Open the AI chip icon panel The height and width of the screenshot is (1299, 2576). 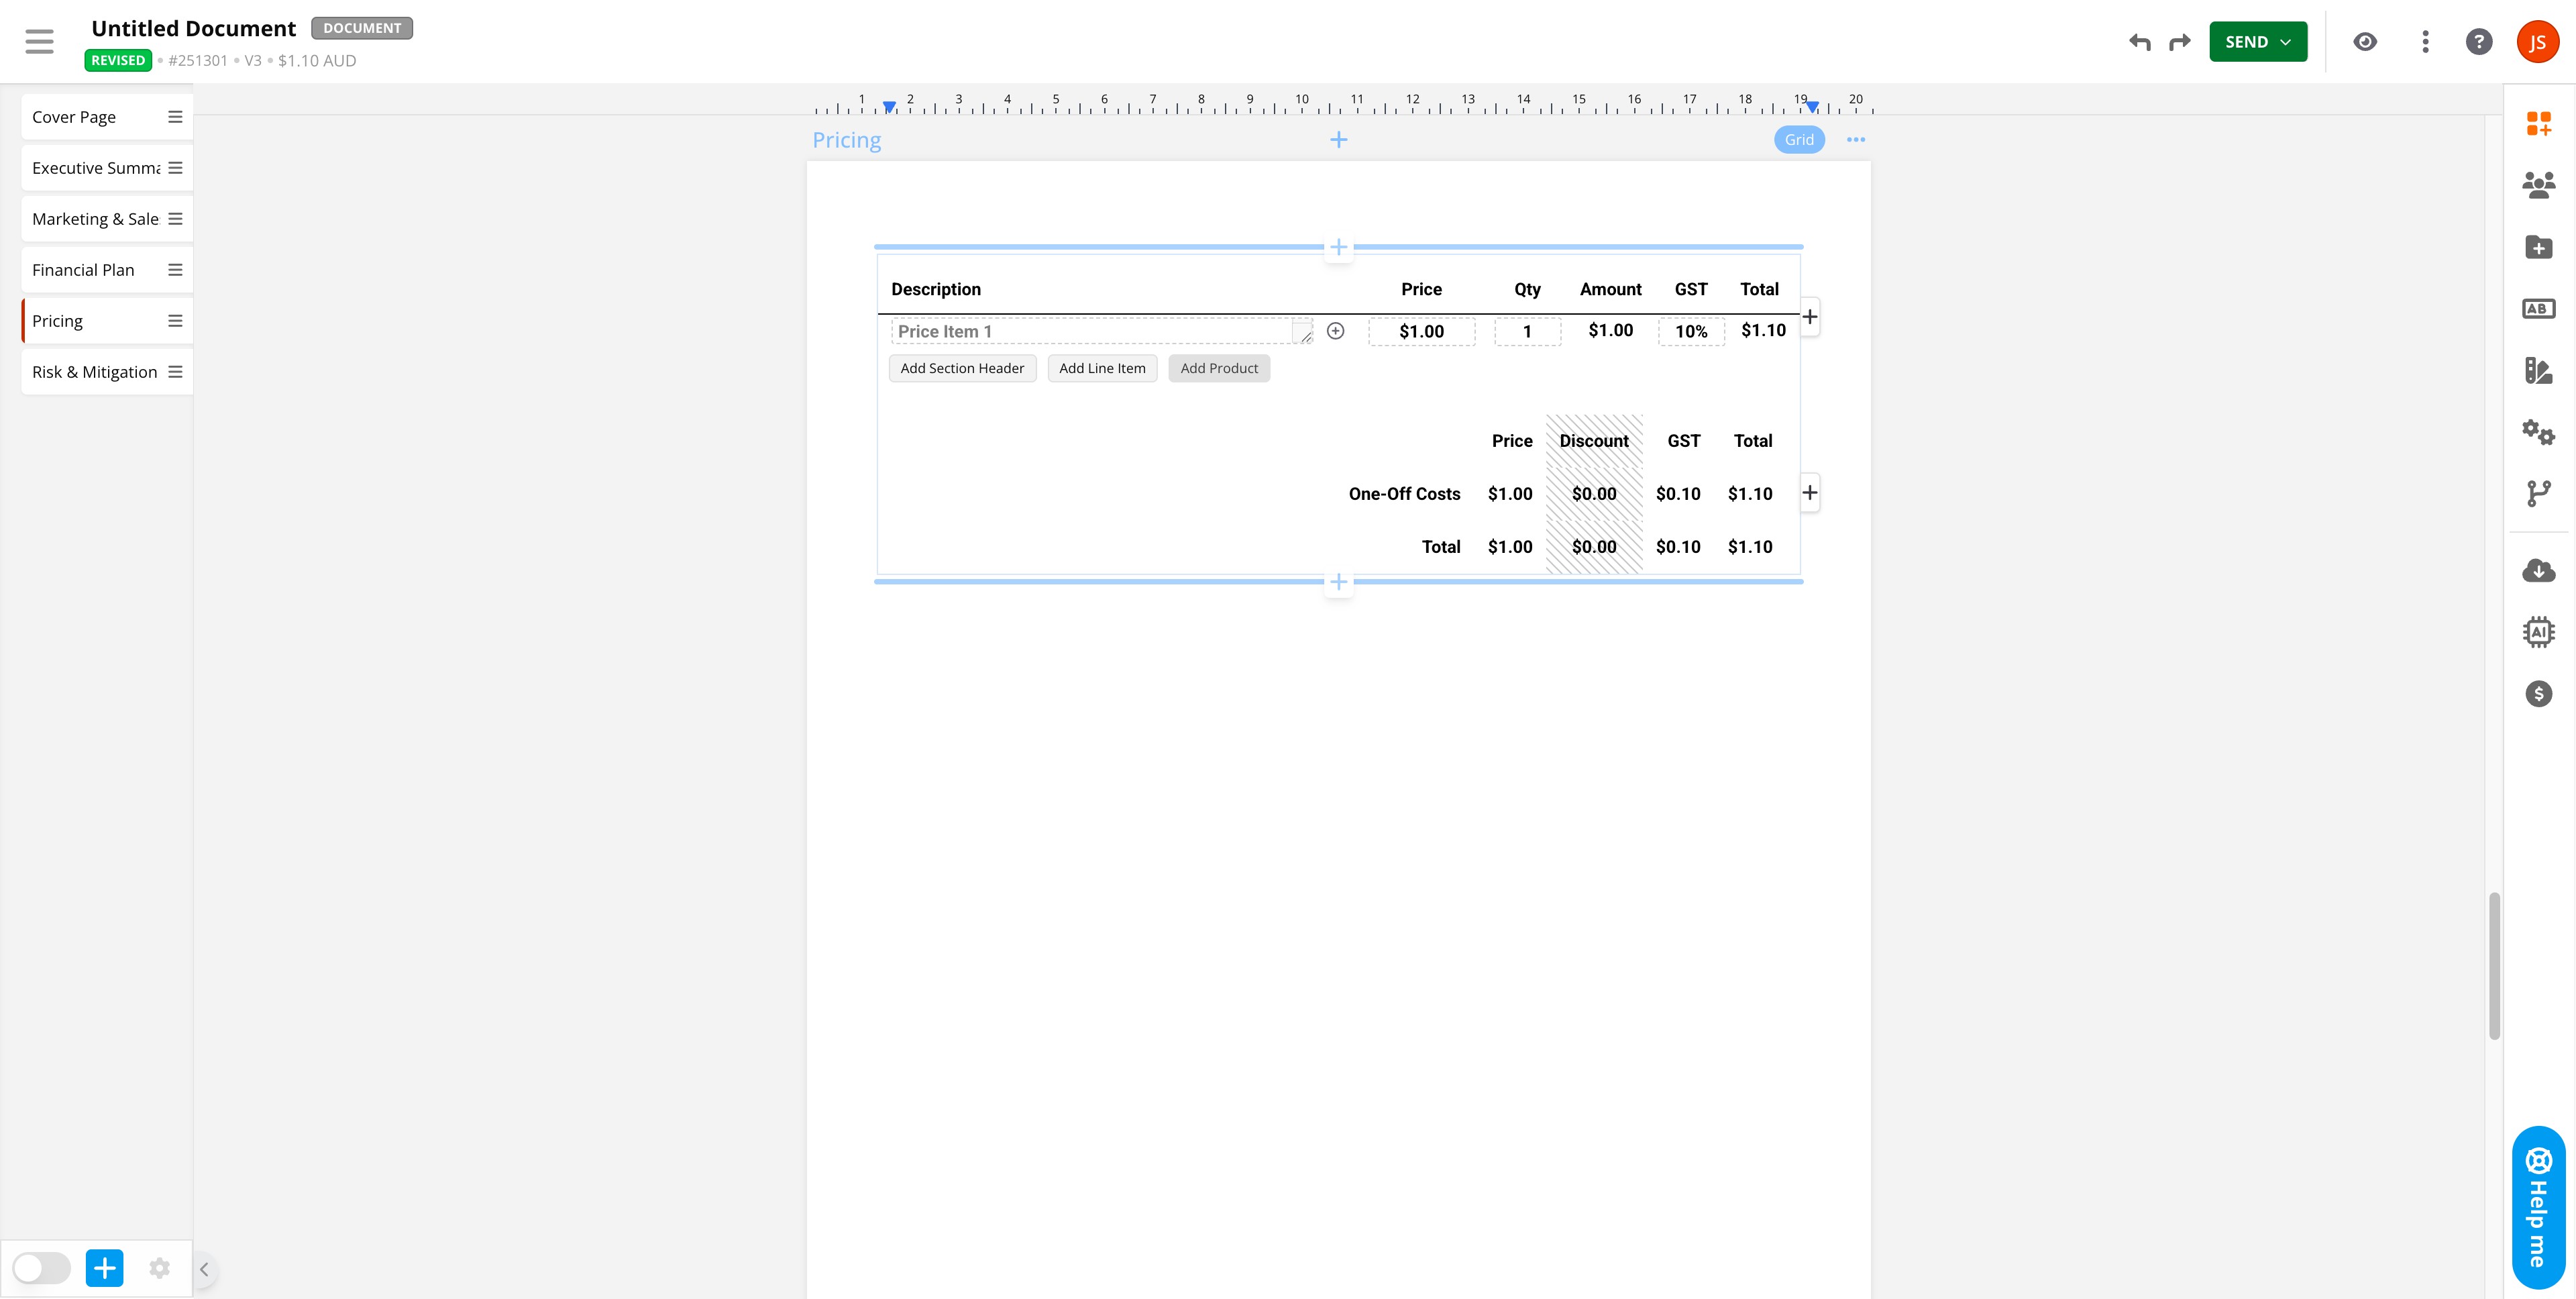point(2538,632)
